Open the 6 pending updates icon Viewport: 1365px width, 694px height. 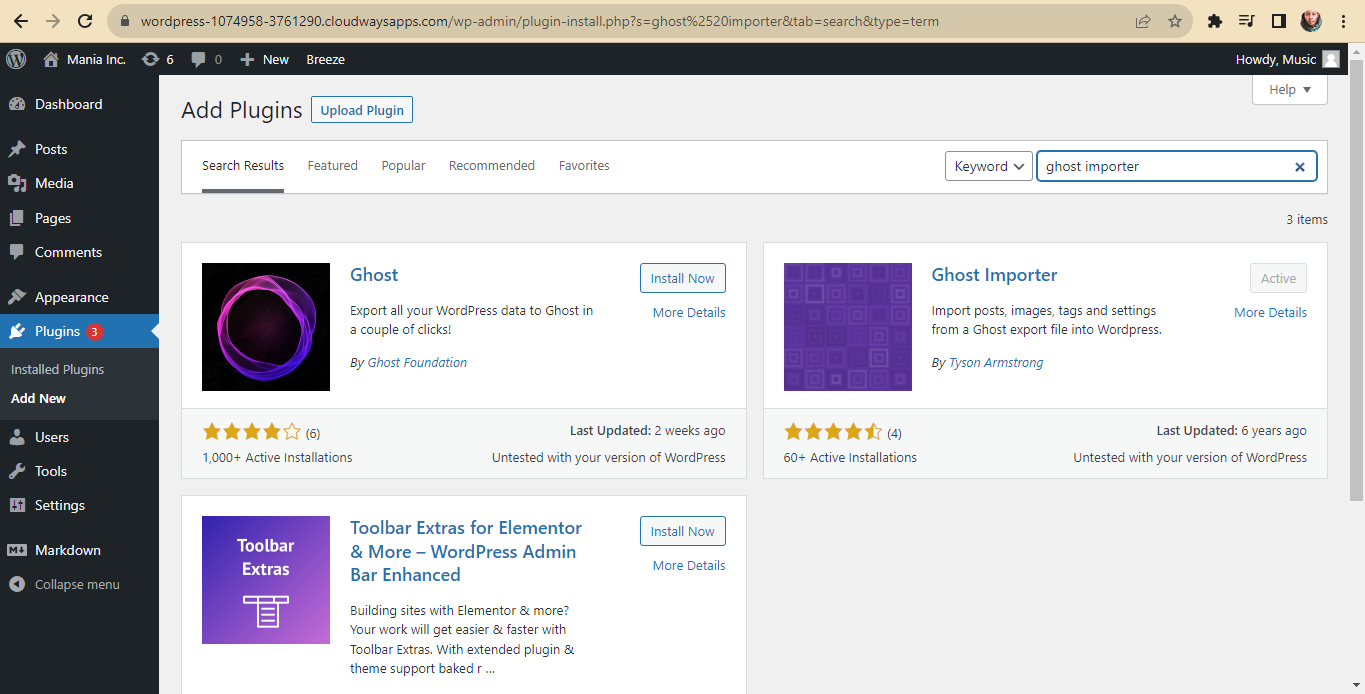point(157,59)
